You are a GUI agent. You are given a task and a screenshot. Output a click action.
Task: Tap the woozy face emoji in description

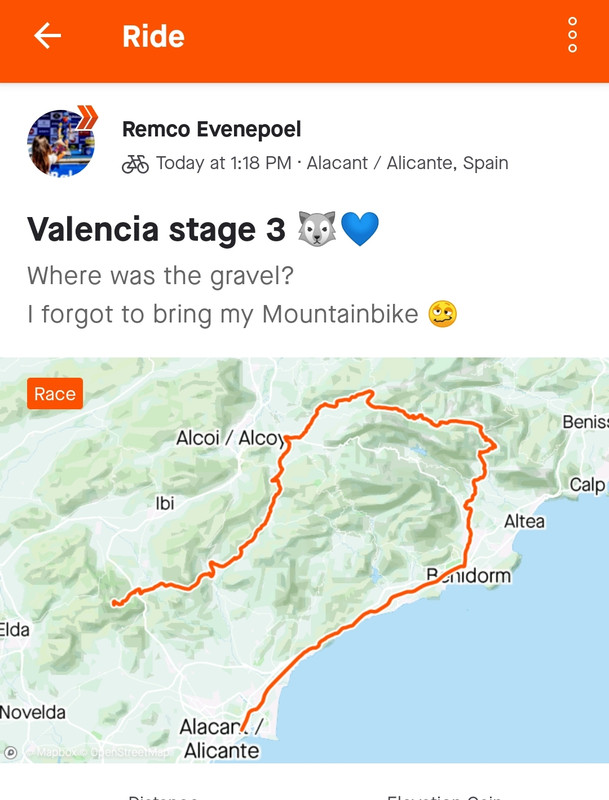442,314
